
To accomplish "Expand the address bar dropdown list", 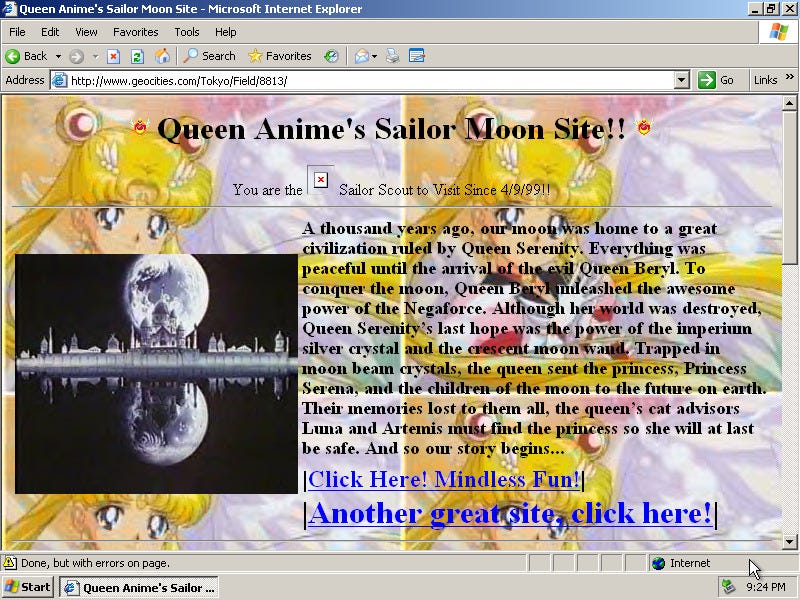I will 682,81.
